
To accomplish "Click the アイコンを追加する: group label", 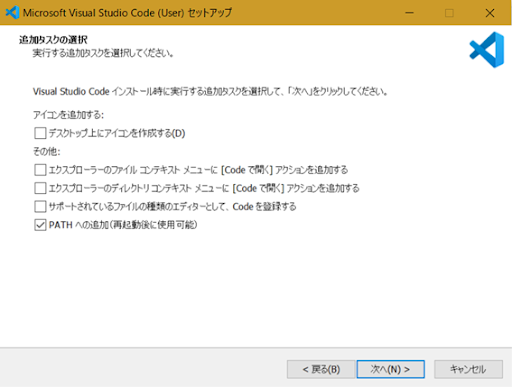I will tap(68, 115).
